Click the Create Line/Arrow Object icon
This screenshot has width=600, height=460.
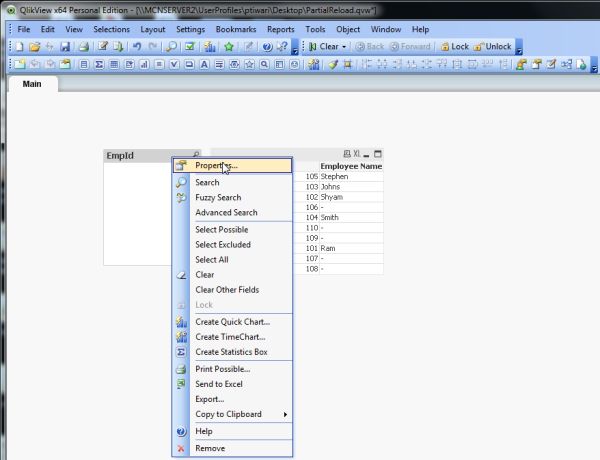(219, 64)
